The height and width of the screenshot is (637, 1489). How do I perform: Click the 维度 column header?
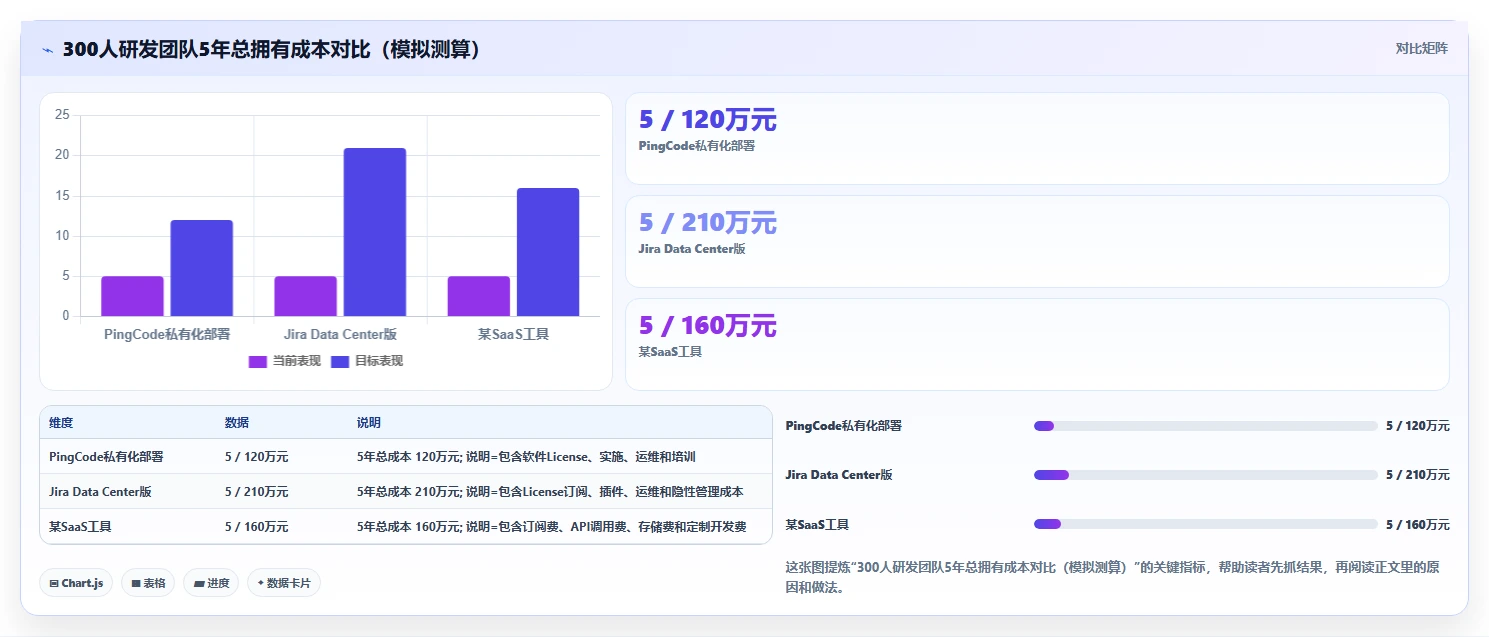tap(61, 423)
